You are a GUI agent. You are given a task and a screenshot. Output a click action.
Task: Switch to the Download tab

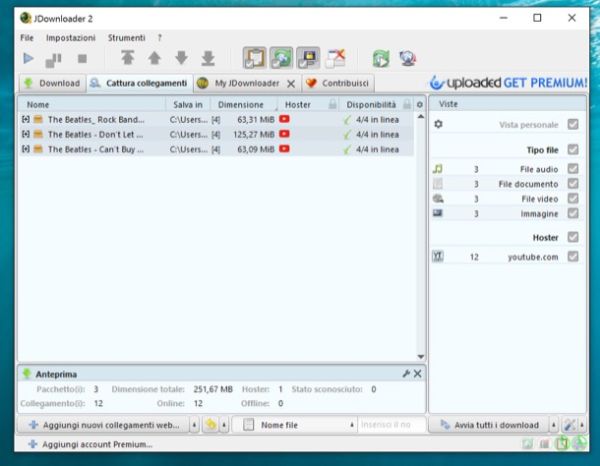coord(52,83)
